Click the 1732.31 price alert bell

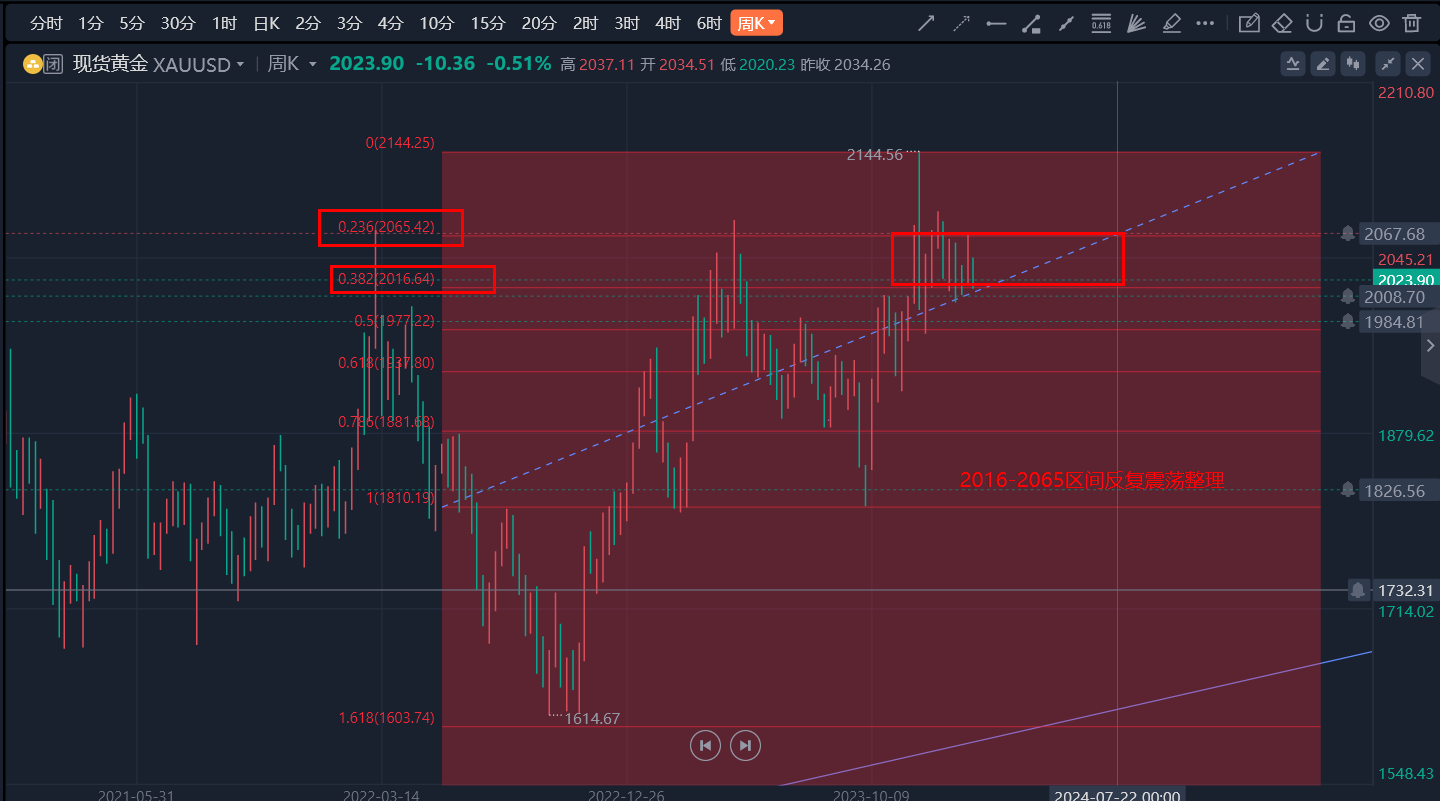click(1357, 590)
